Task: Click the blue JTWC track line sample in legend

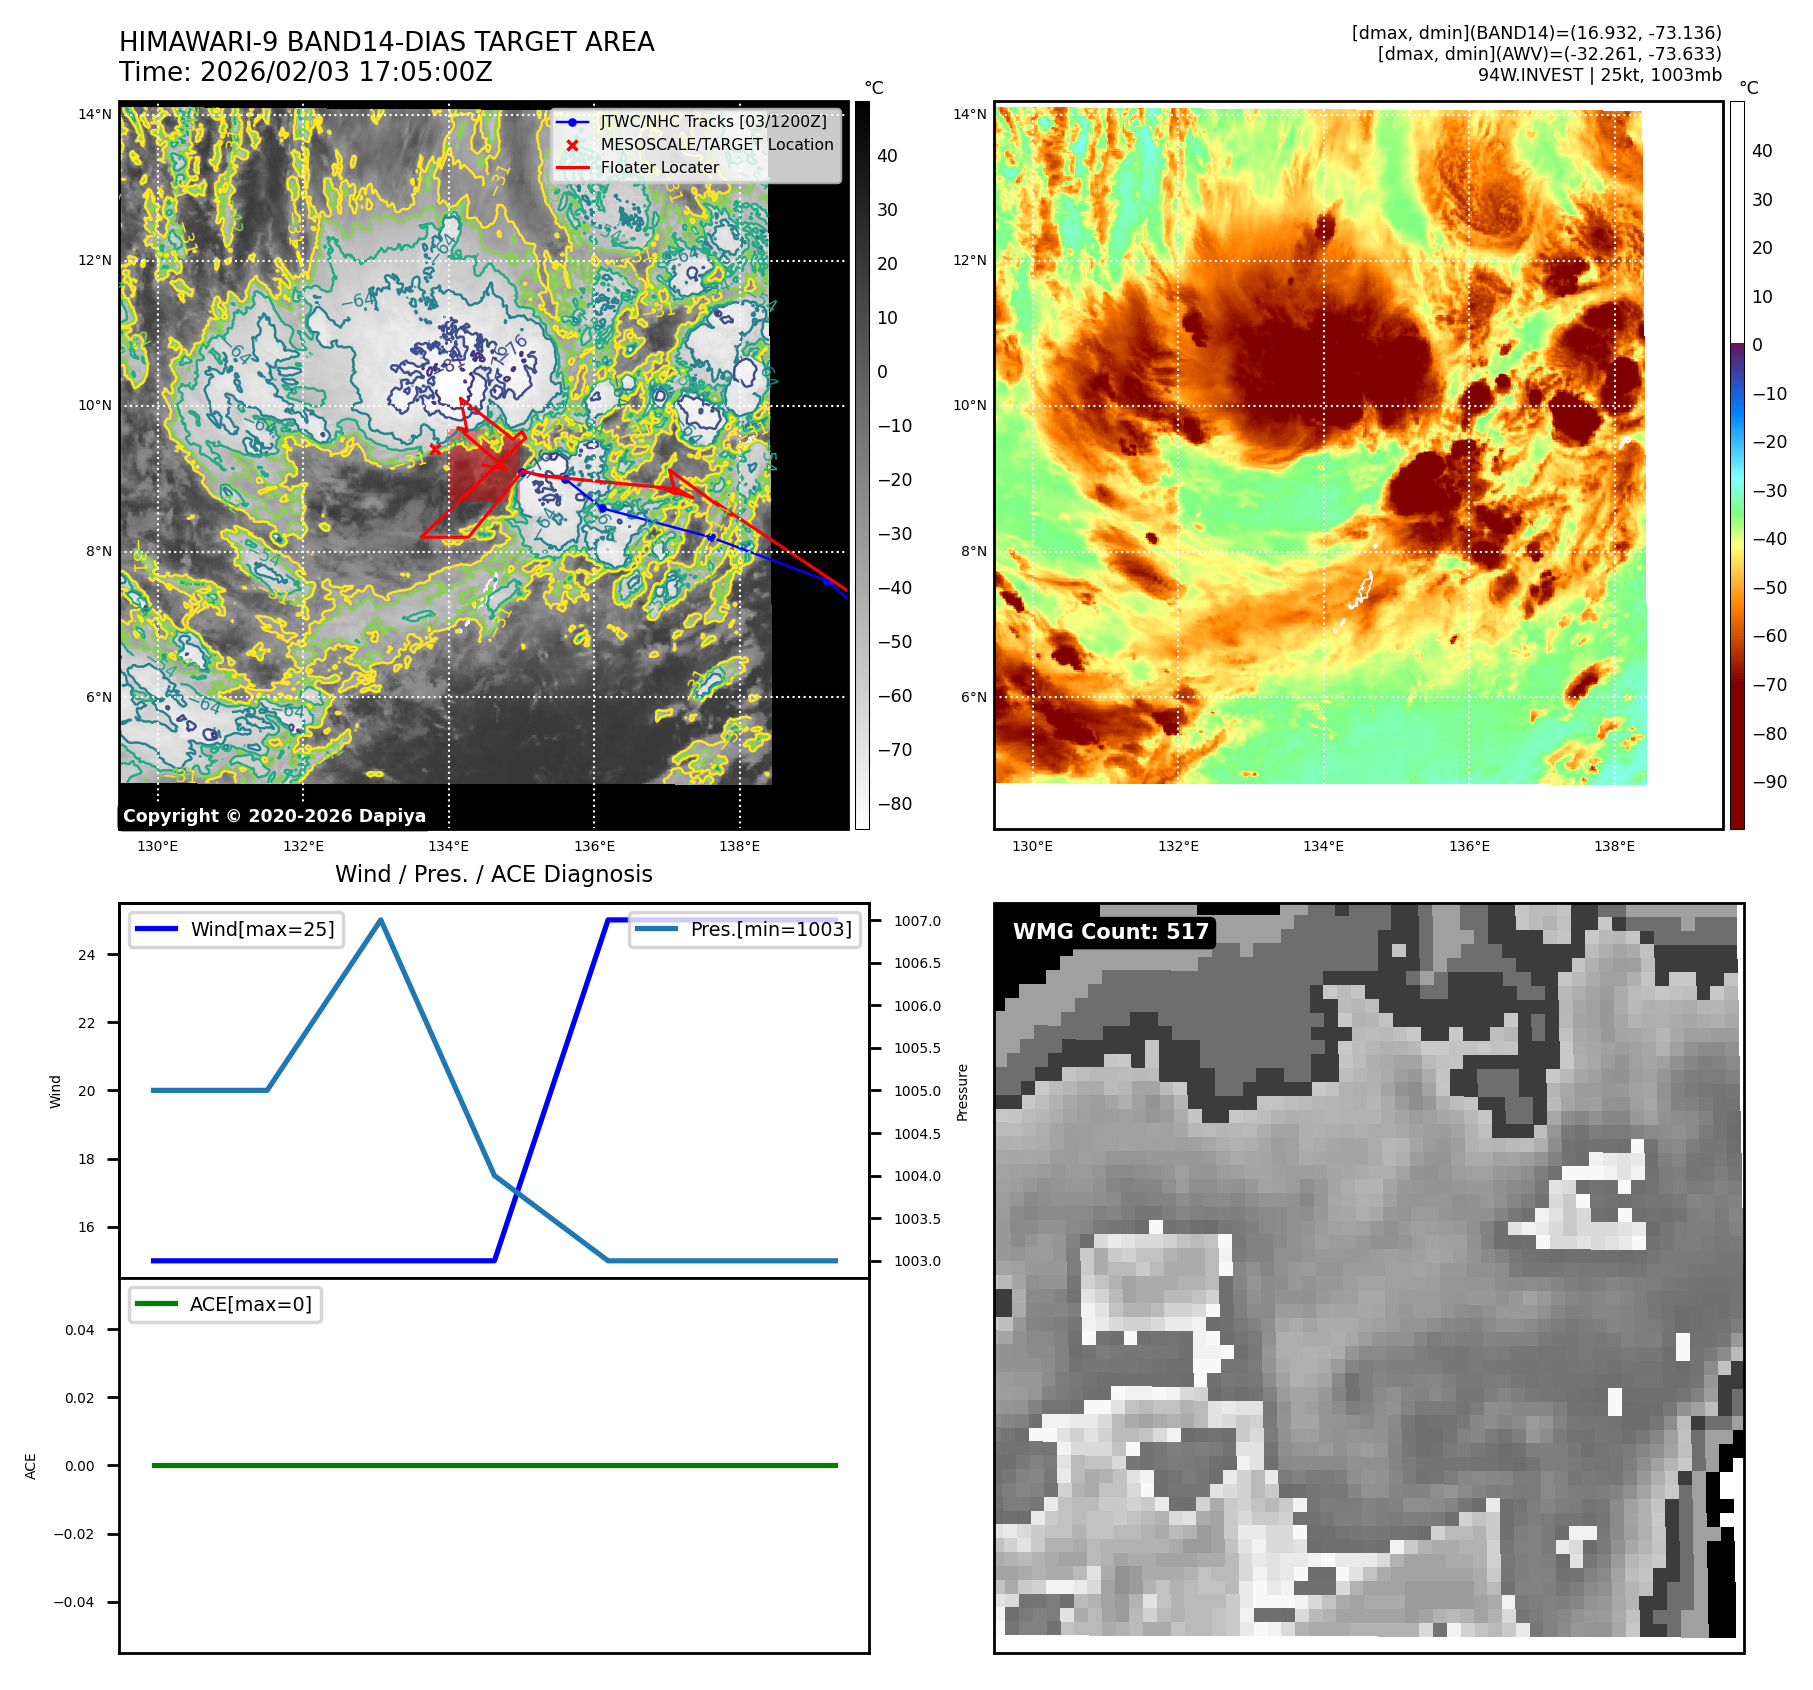Action: point(572,122)
